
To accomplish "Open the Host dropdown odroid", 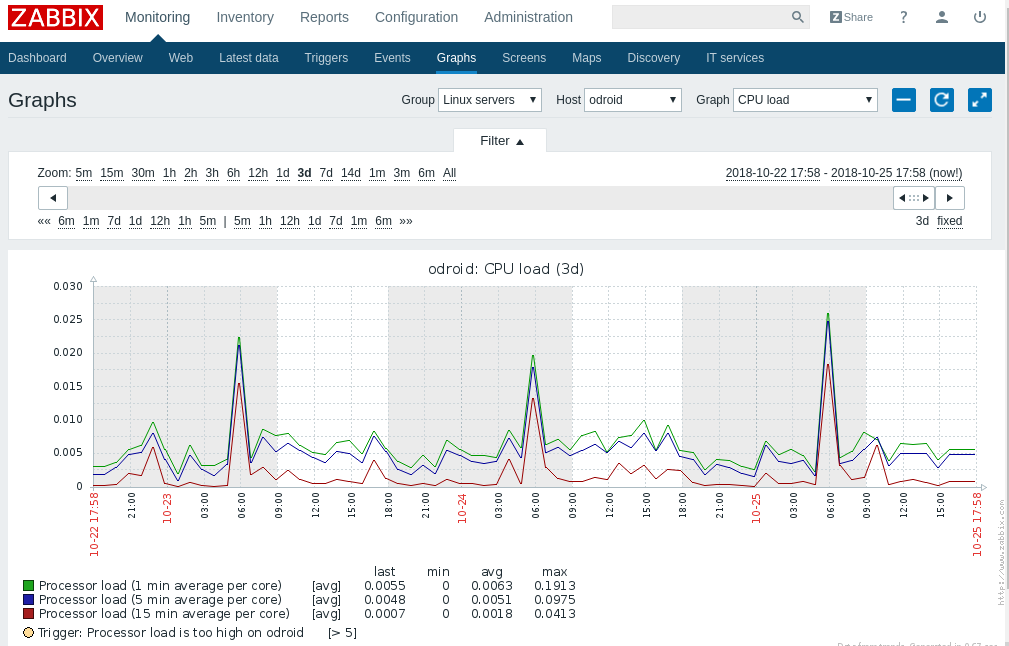I will [x=633, y=100].
